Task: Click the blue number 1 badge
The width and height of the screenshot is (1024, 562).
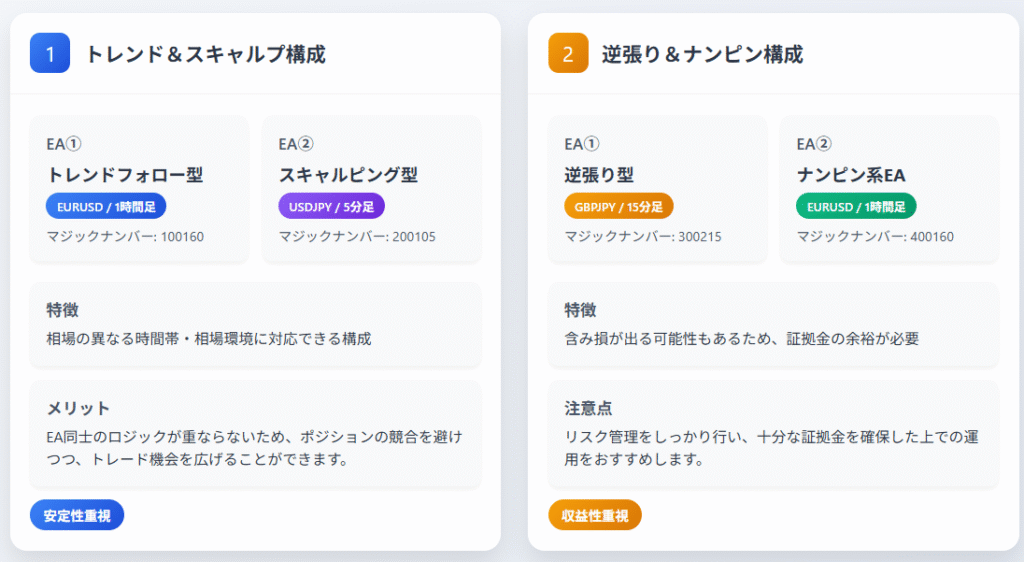Action: pos(50,53)
